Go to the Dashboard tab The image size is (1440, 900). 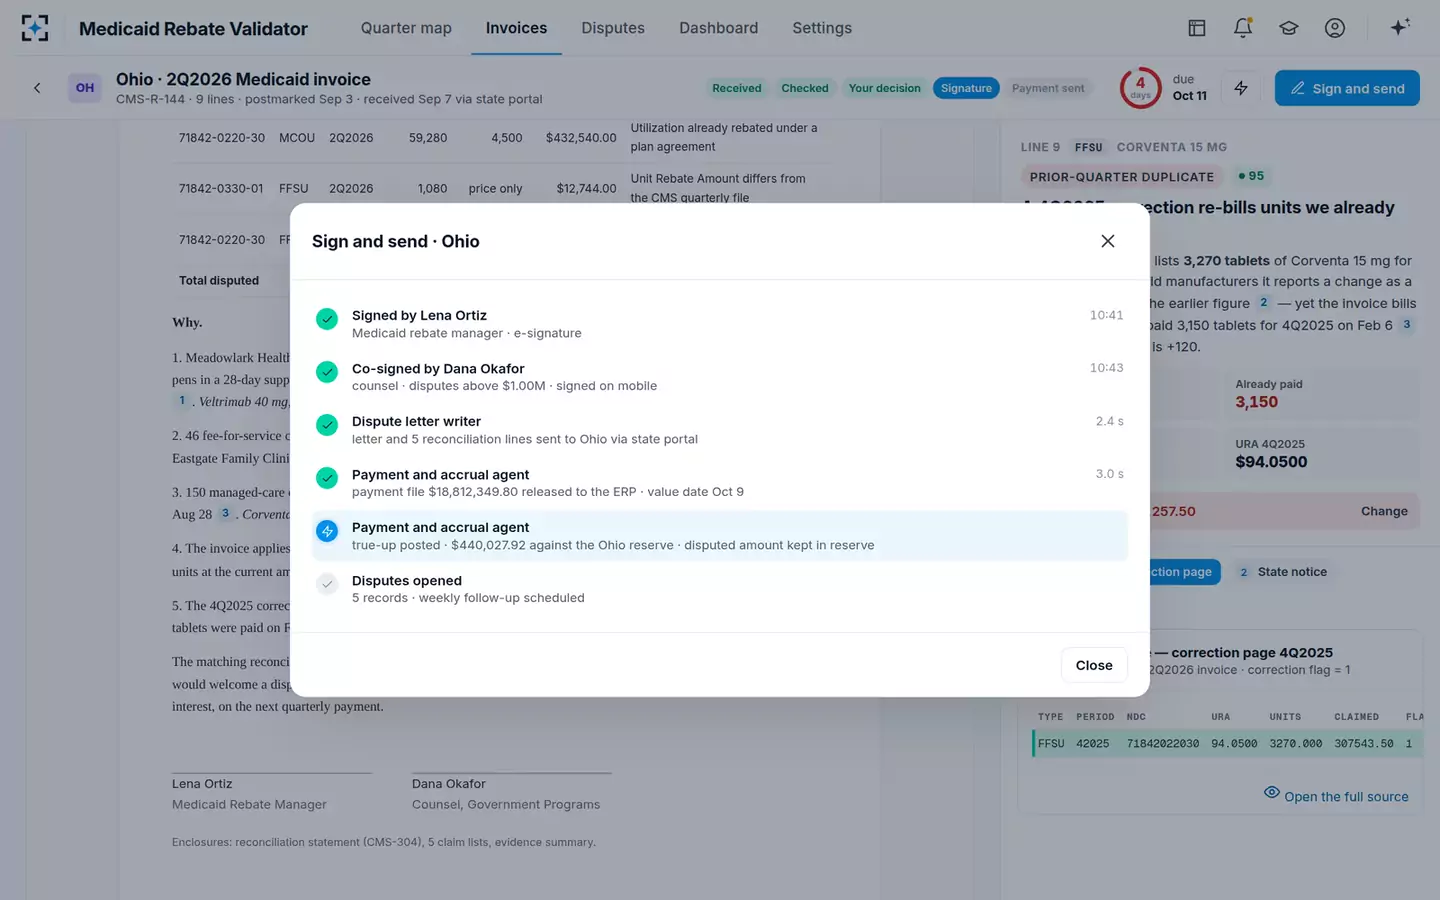[719, 28]
